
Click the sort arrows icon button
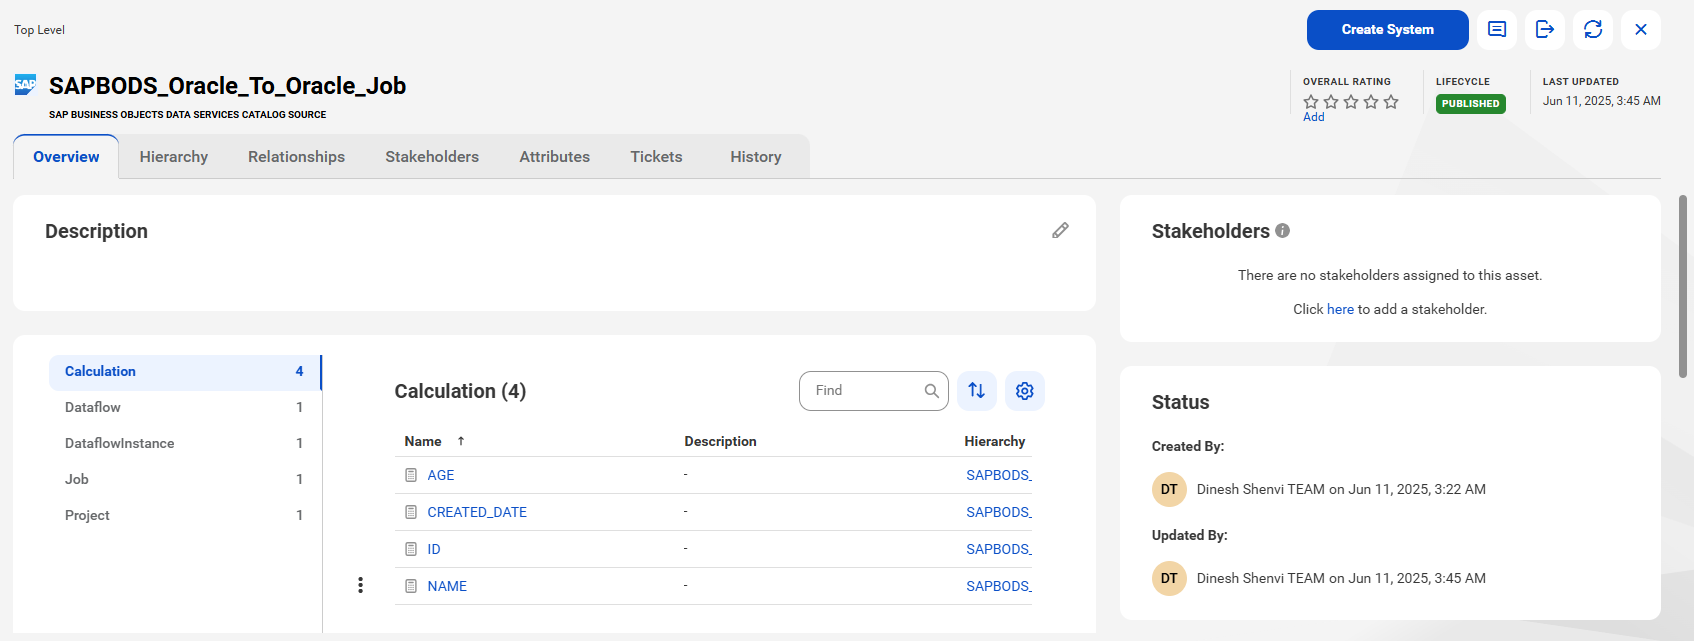click(977, 391)
